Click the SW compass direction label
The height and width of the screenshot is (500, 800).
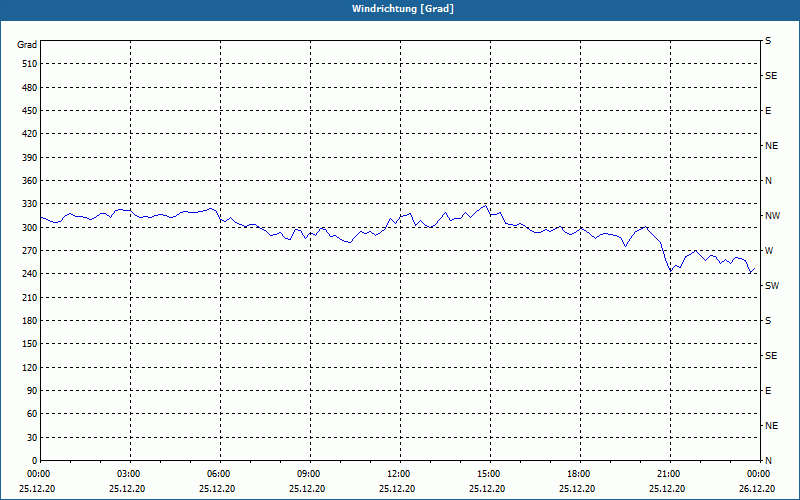tap(772, 286)
